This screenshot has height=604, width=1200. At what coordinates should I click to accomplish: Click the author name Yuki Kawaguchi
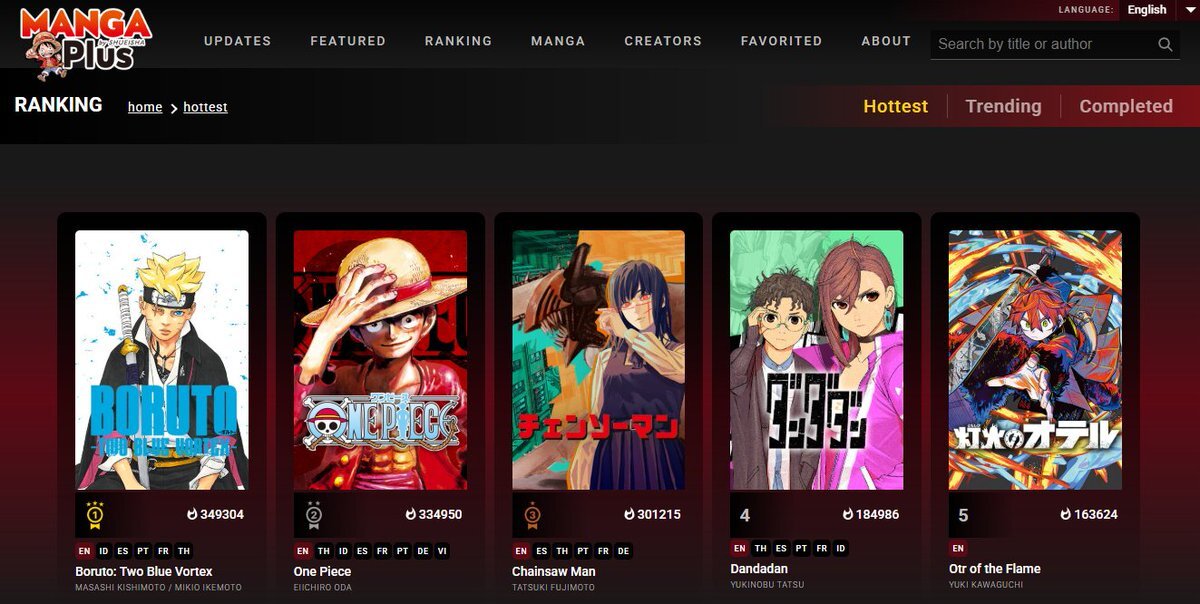[x=987, y=584]
